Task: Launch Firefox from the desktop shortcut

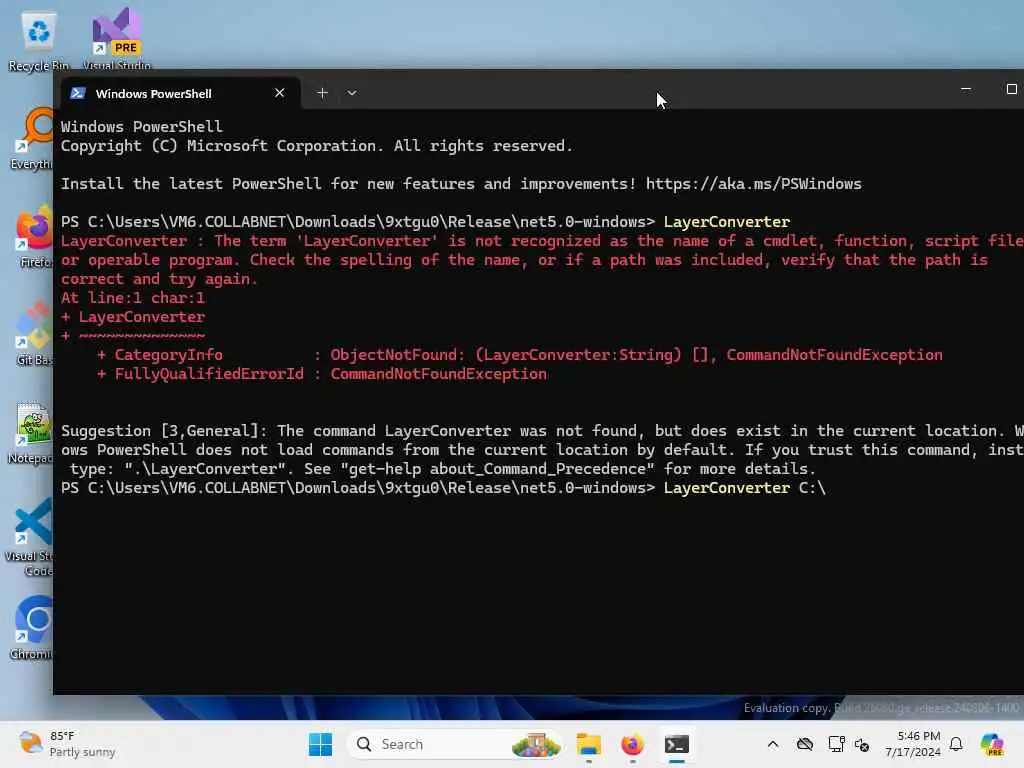Action: (34, 235)
